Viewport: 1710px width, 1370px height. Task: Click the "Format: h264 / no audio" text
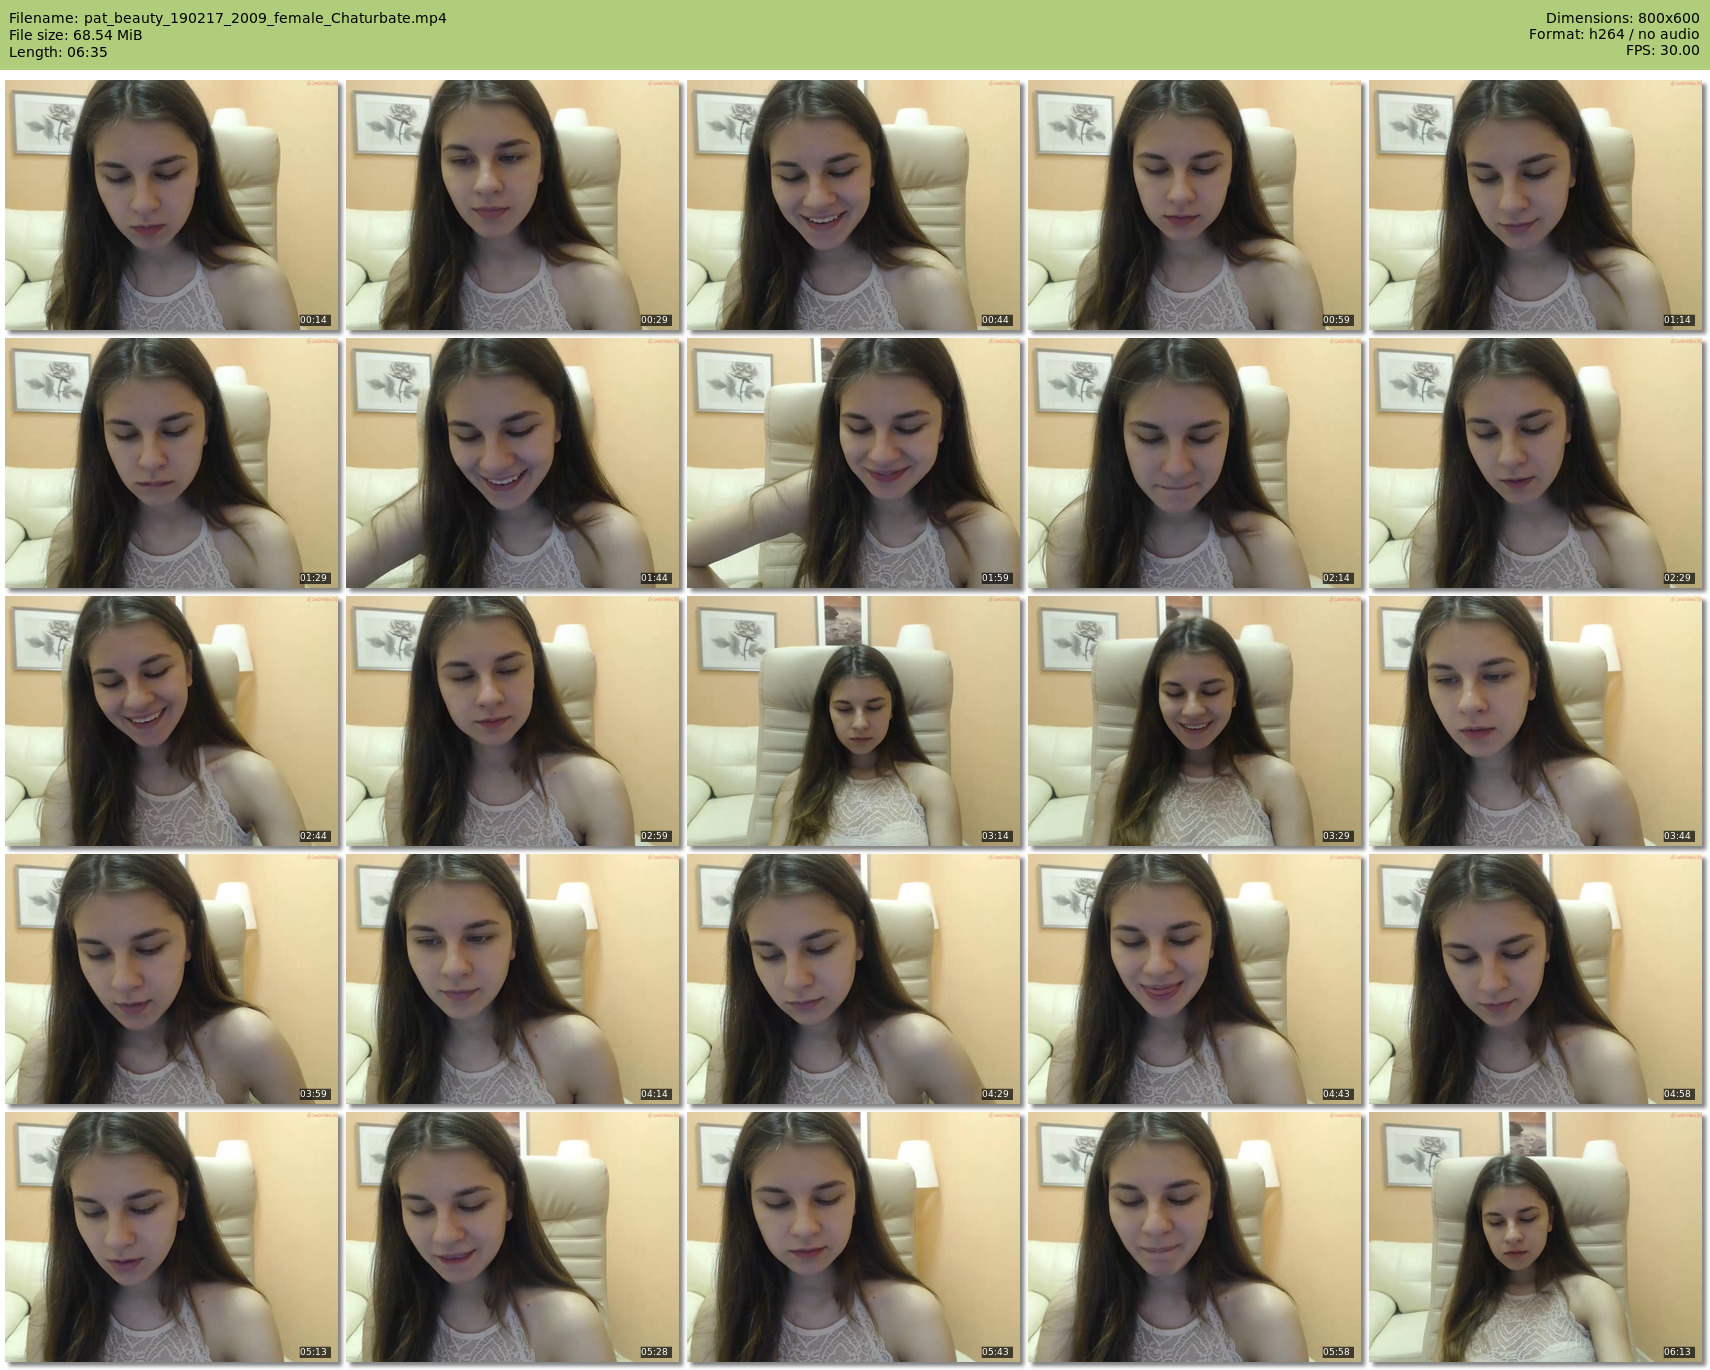(1614, 35)
